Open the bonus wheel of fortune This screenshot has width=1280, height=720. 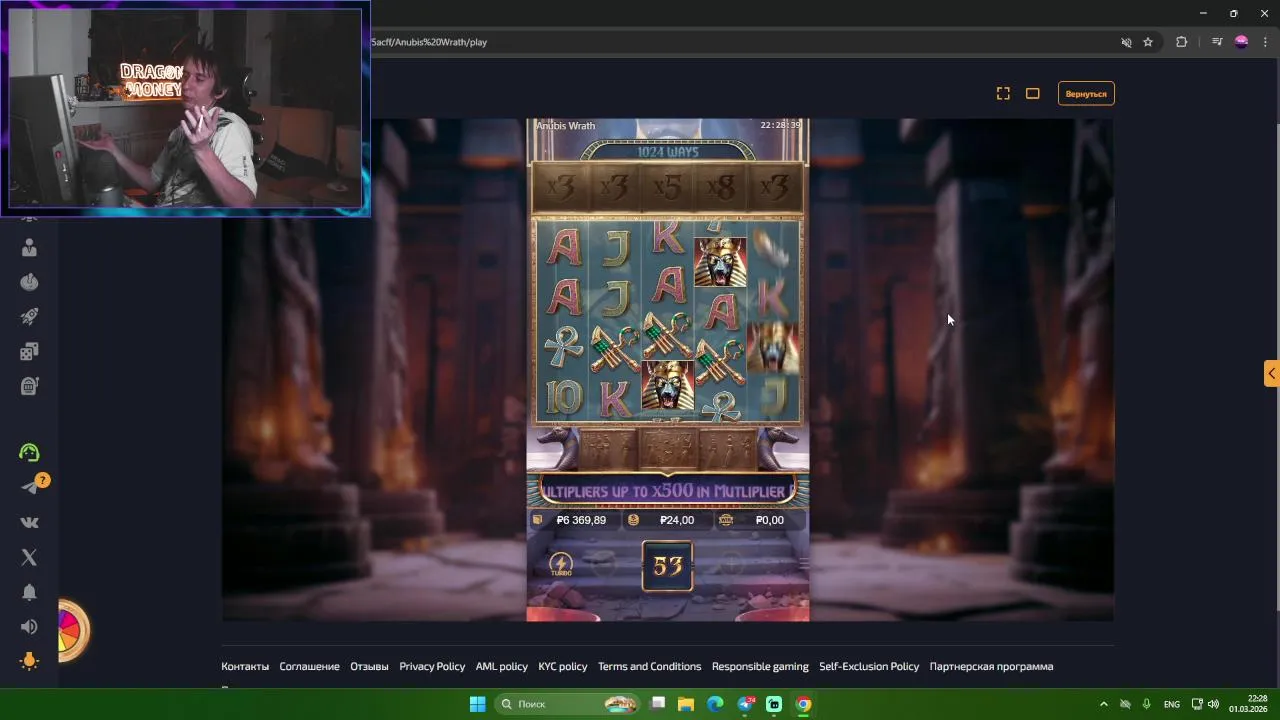coord(72,631)
